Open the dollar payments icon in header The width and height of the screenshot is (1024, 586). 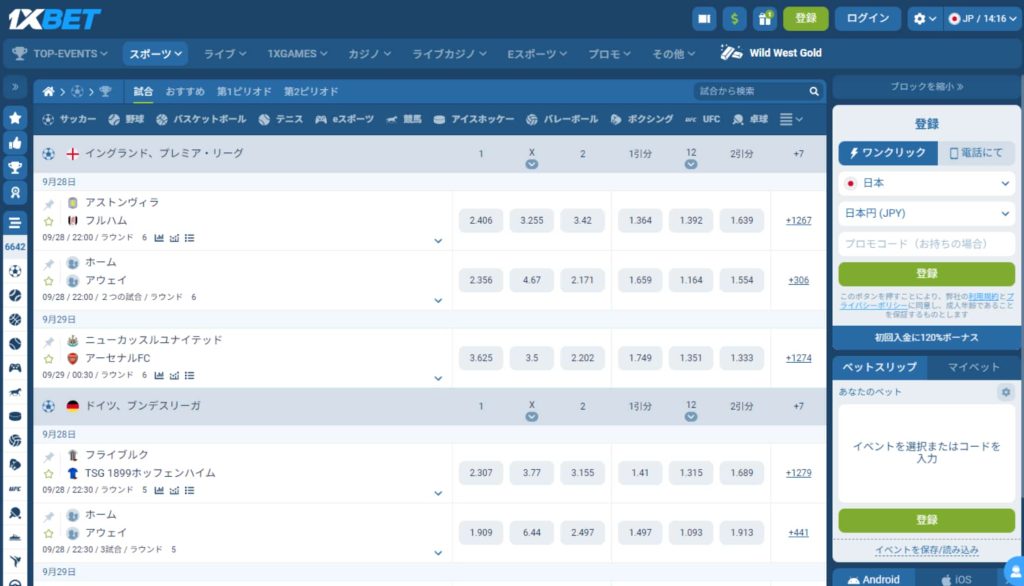735,18
